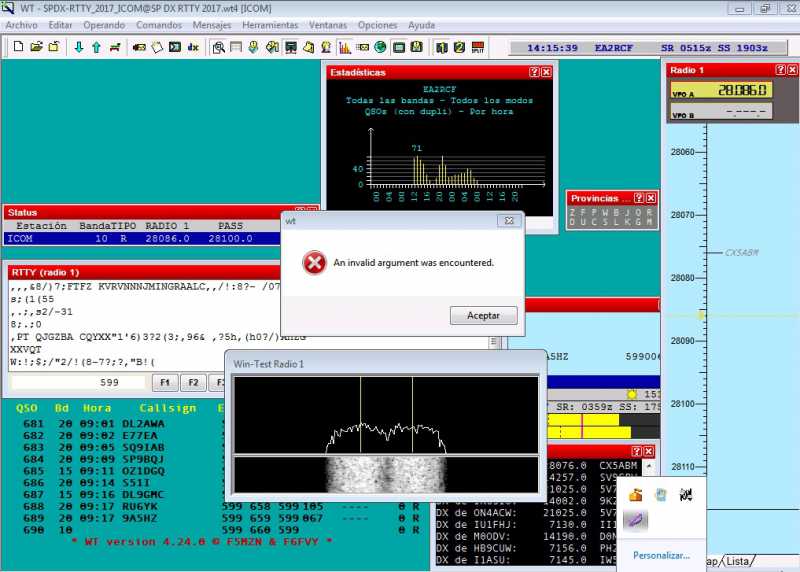Click the Open file folder icon
The height and width of the screenshot is (572, 800).
coord(36,47)
